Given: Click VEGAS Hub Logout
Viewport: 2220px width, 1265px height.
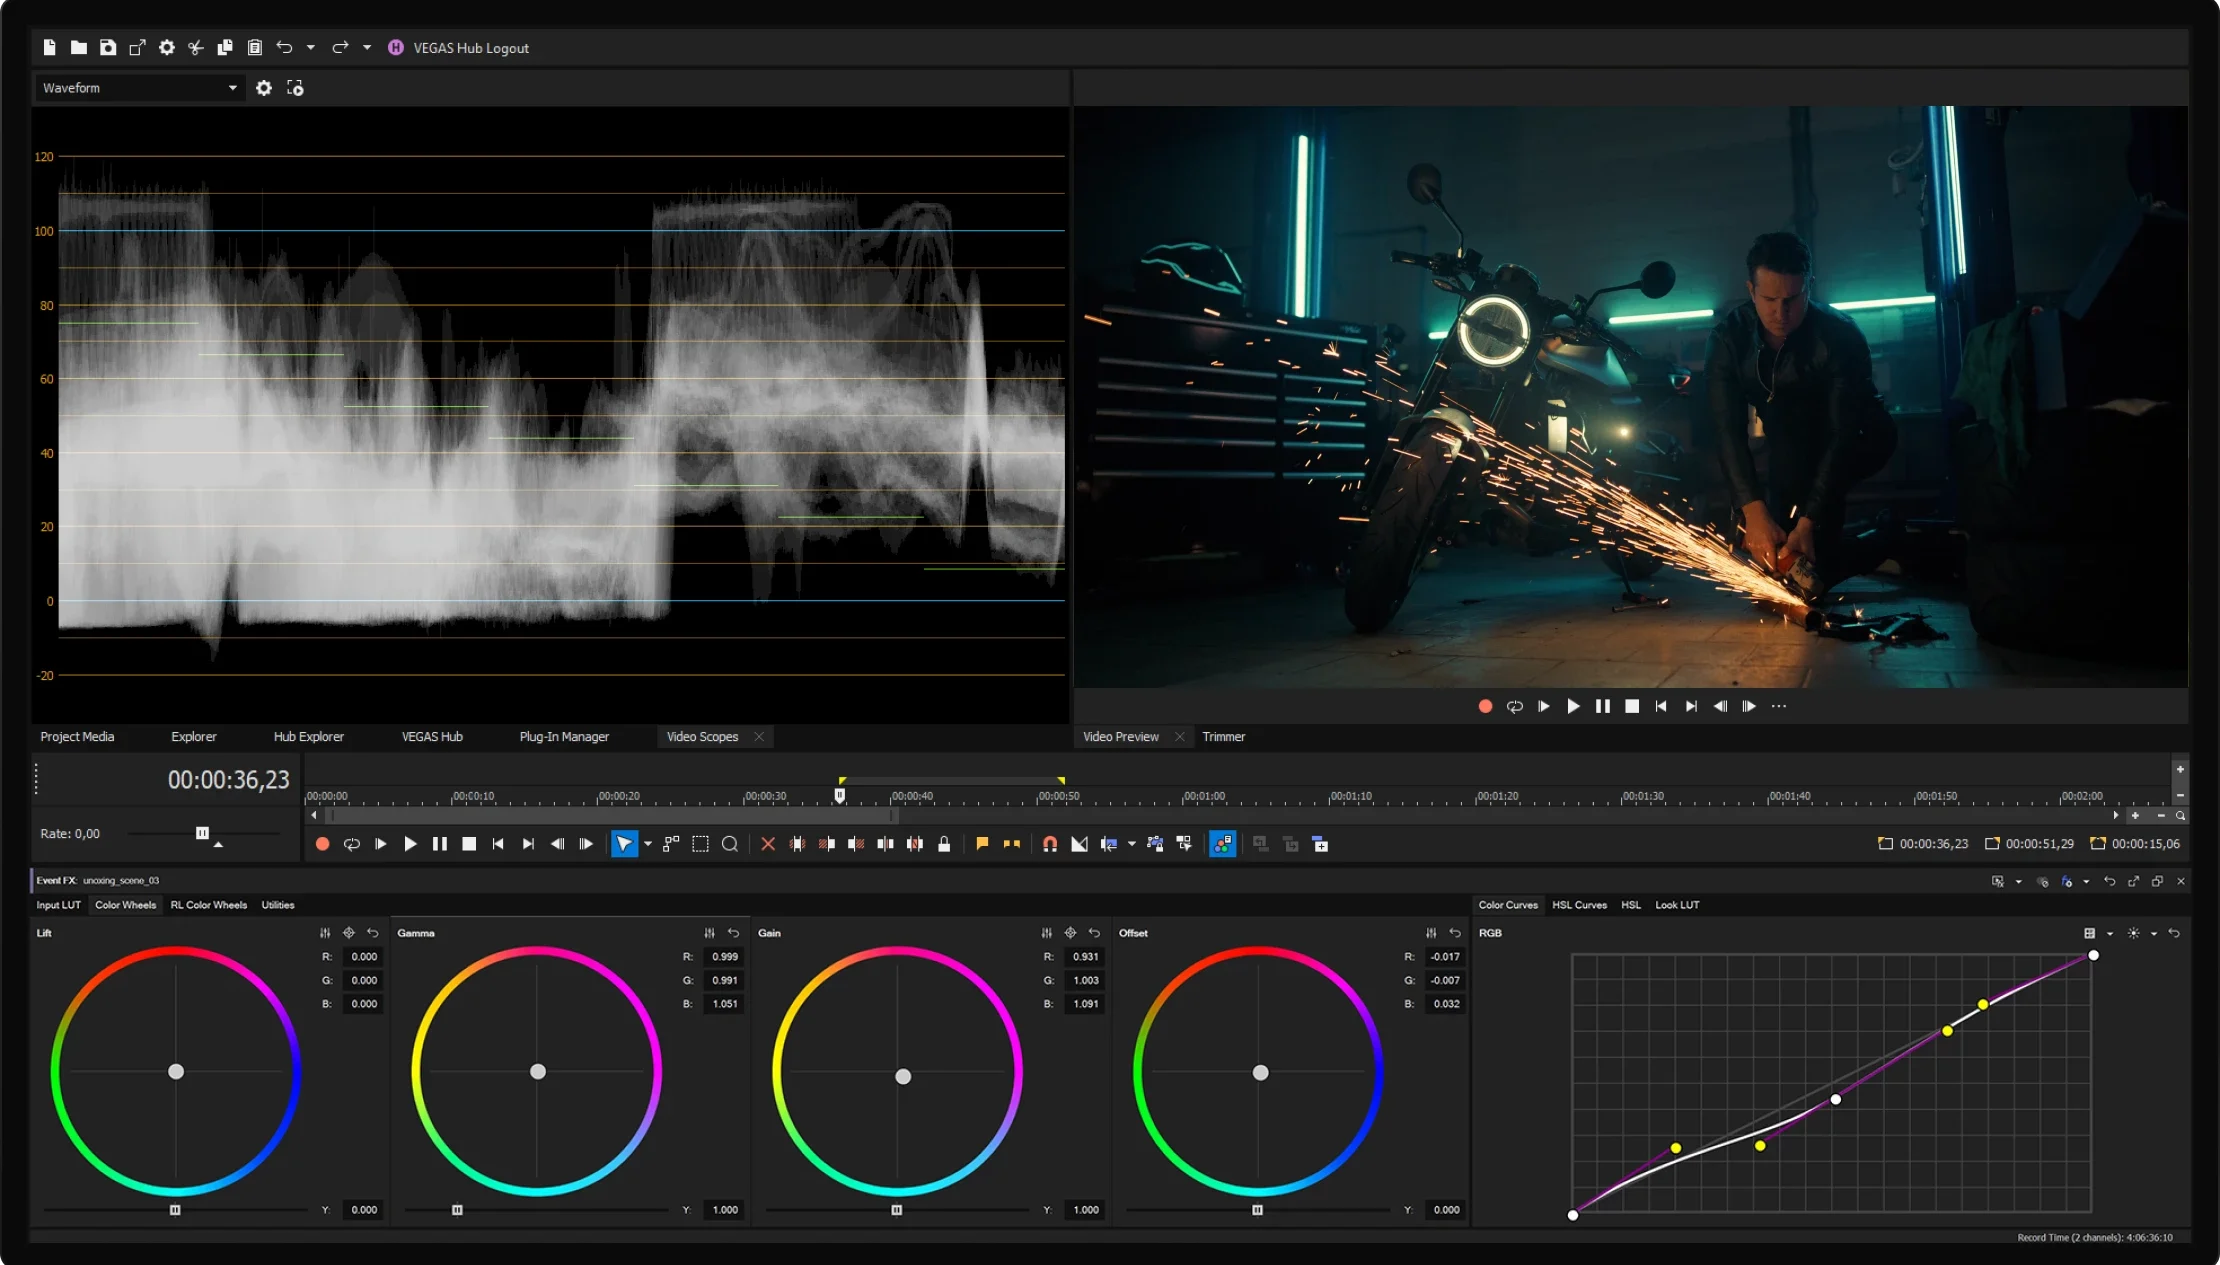Looking at the screenshot, I should point(470,48).
